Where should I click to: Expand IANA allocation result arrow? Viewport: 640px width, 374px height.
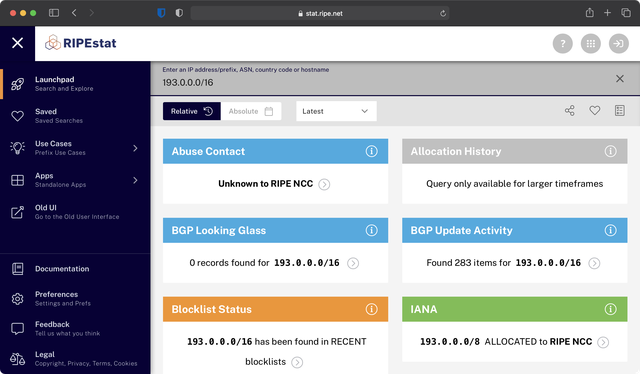click(603, 342)
